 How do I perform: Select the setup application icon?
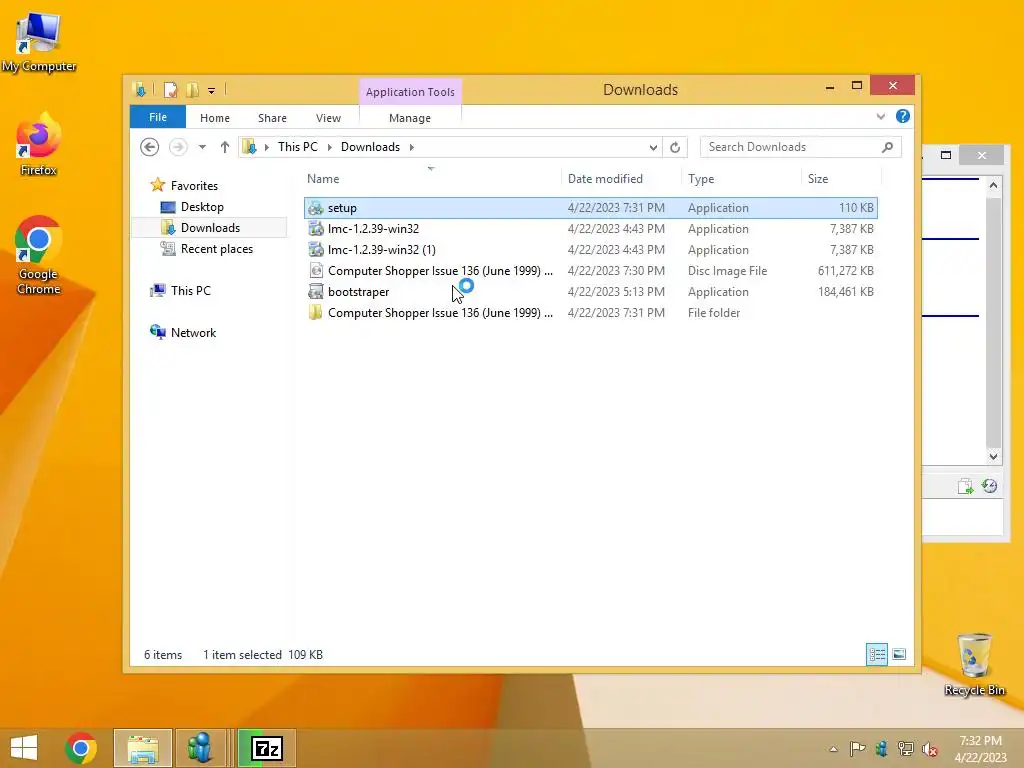(316, 208)
